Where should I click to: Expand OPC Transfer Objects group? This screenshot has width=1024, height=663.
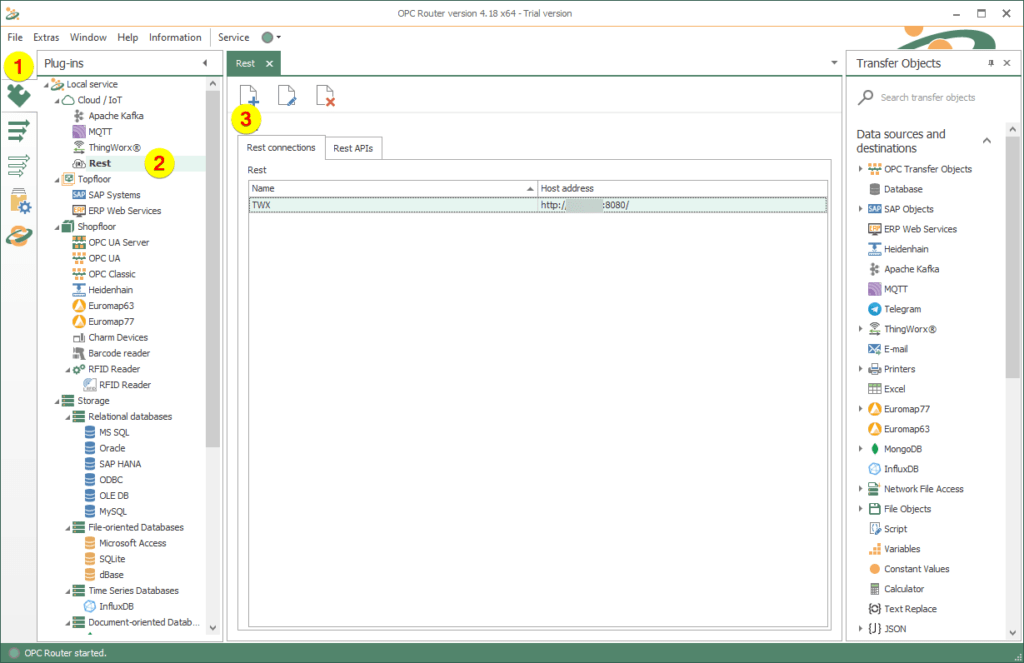click(x=860, y=169)
